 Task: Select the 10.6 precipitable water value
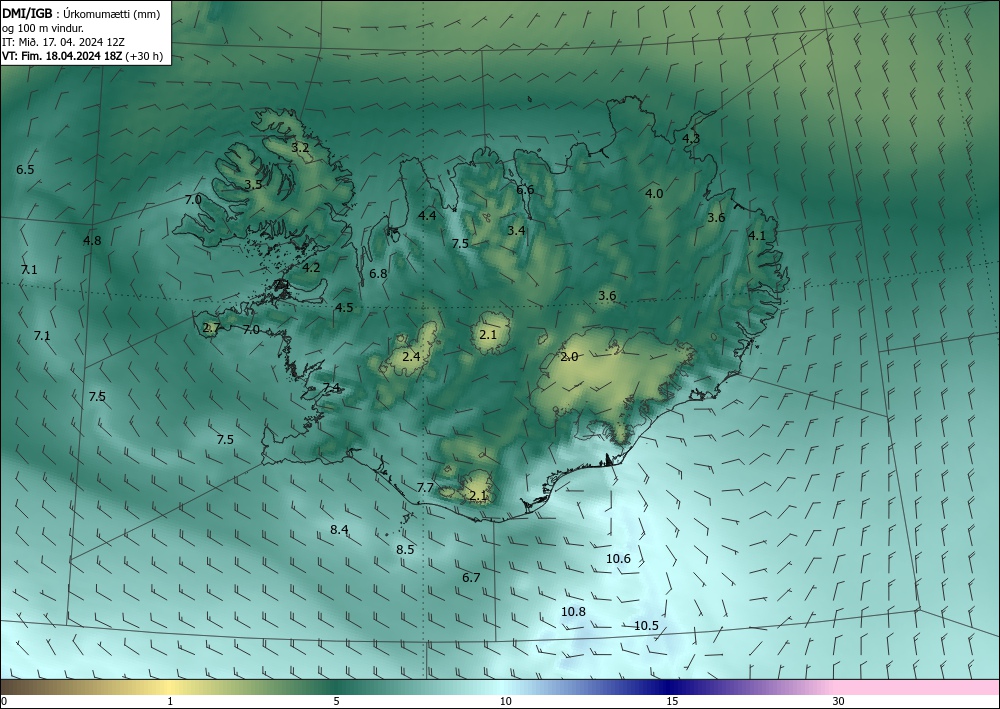tap(618, 559)
